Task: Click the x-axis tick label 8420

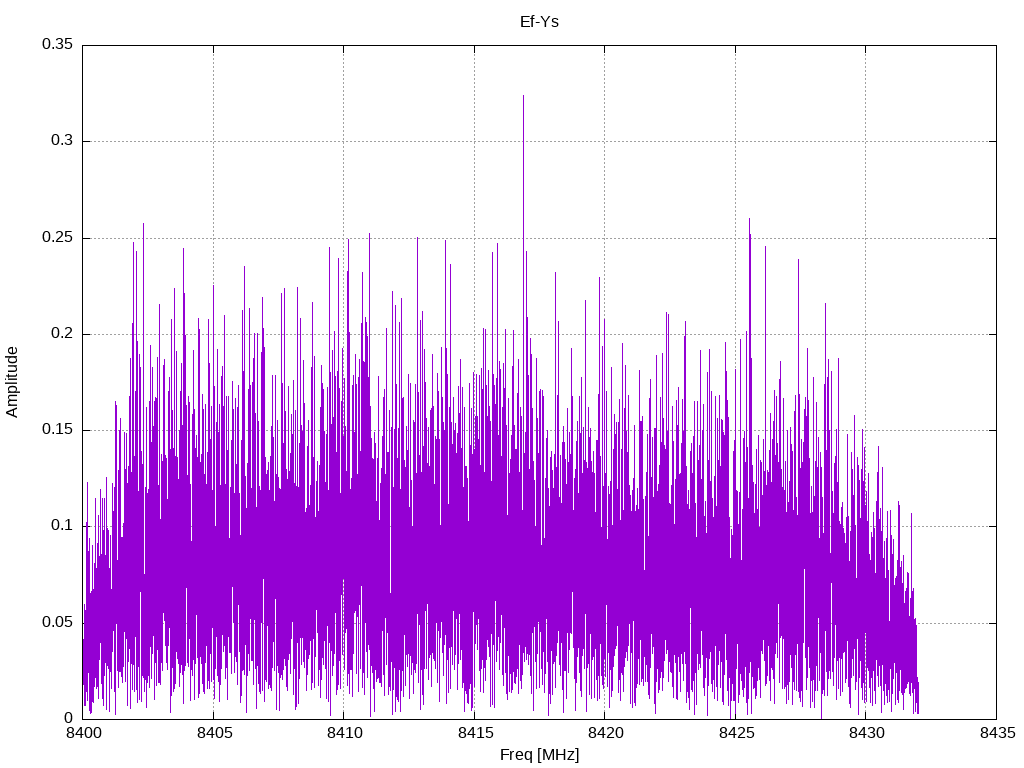Action: 605,733
